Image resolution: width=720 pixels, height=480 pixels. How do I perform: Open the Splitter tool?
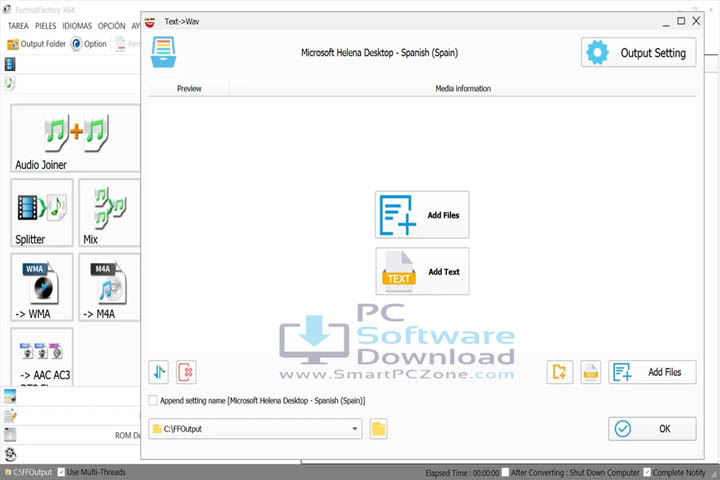(x=42, y=213)
